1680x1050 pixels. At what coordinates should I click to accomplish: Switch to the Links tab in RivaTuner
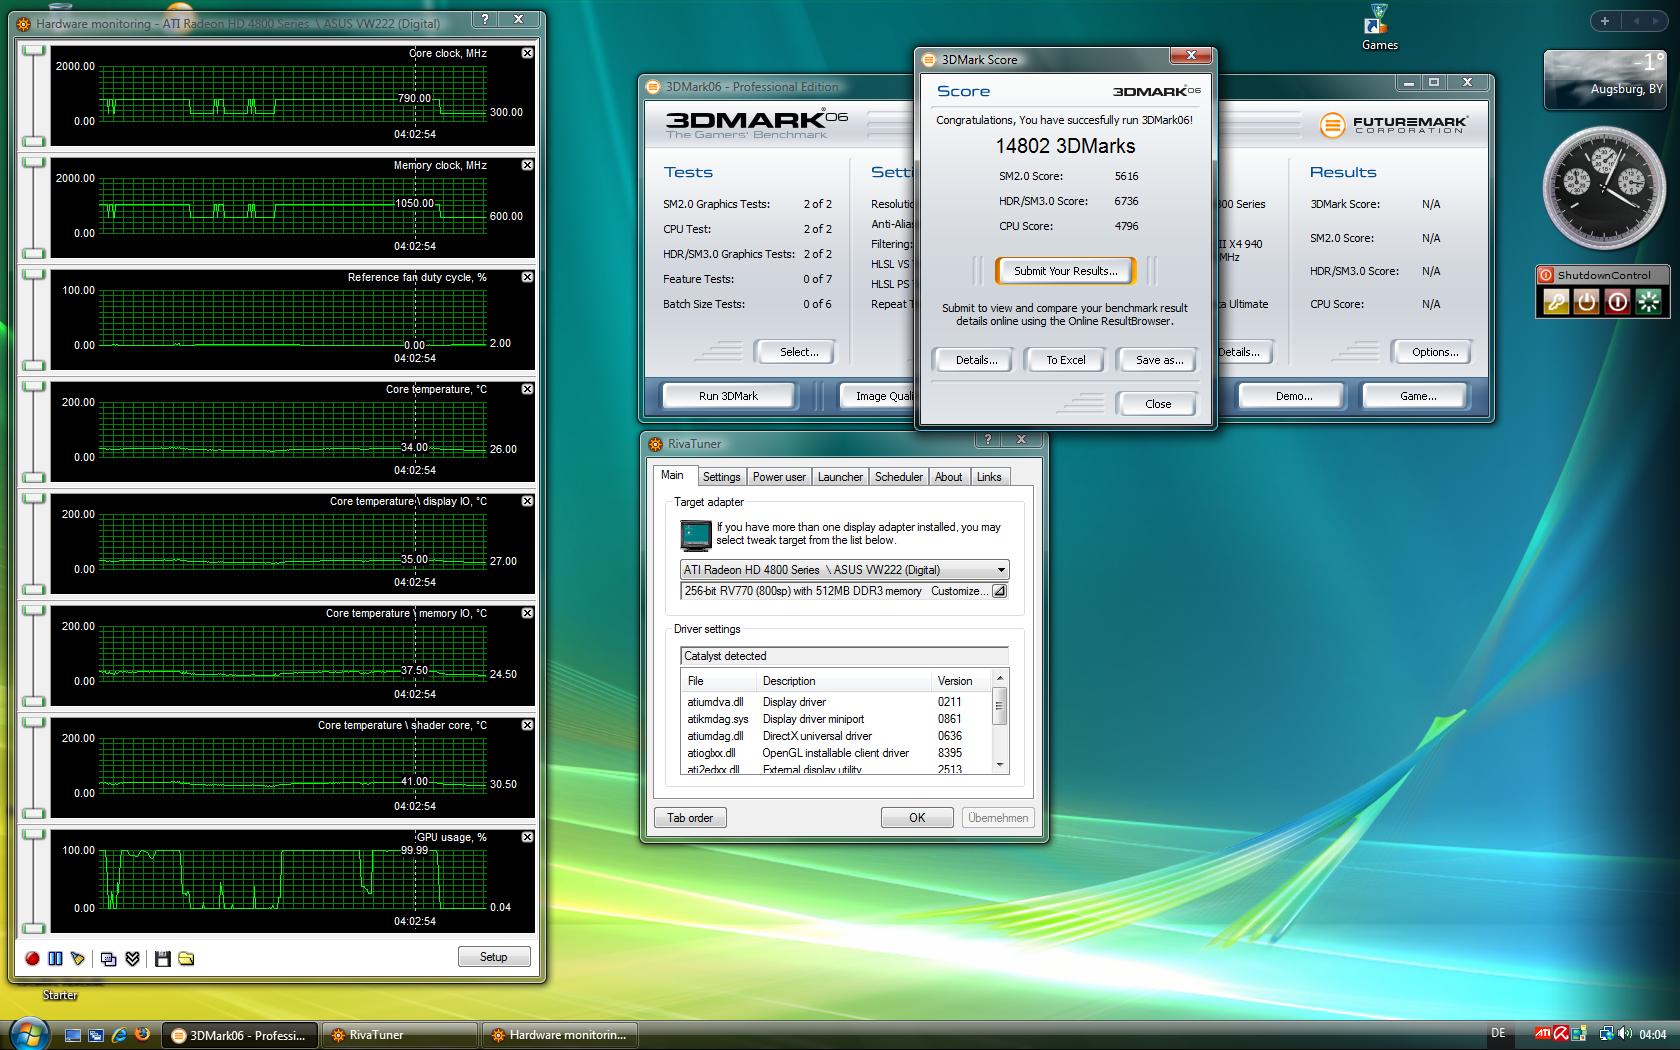(989, 477)
